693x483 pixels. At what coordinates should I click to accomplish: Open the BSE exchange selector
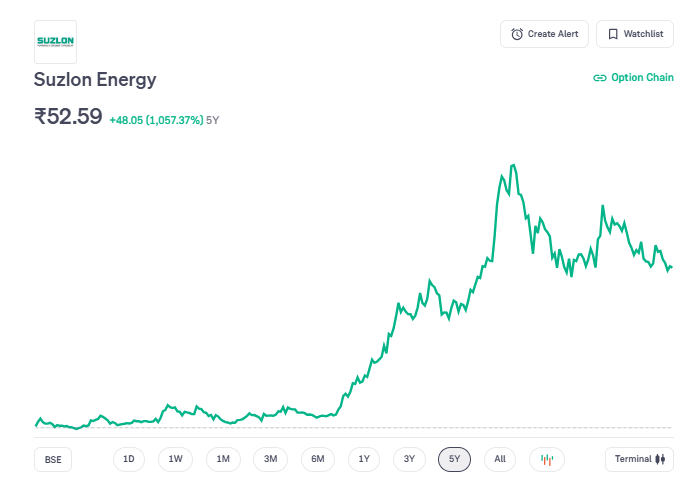[x=53, y=460]
